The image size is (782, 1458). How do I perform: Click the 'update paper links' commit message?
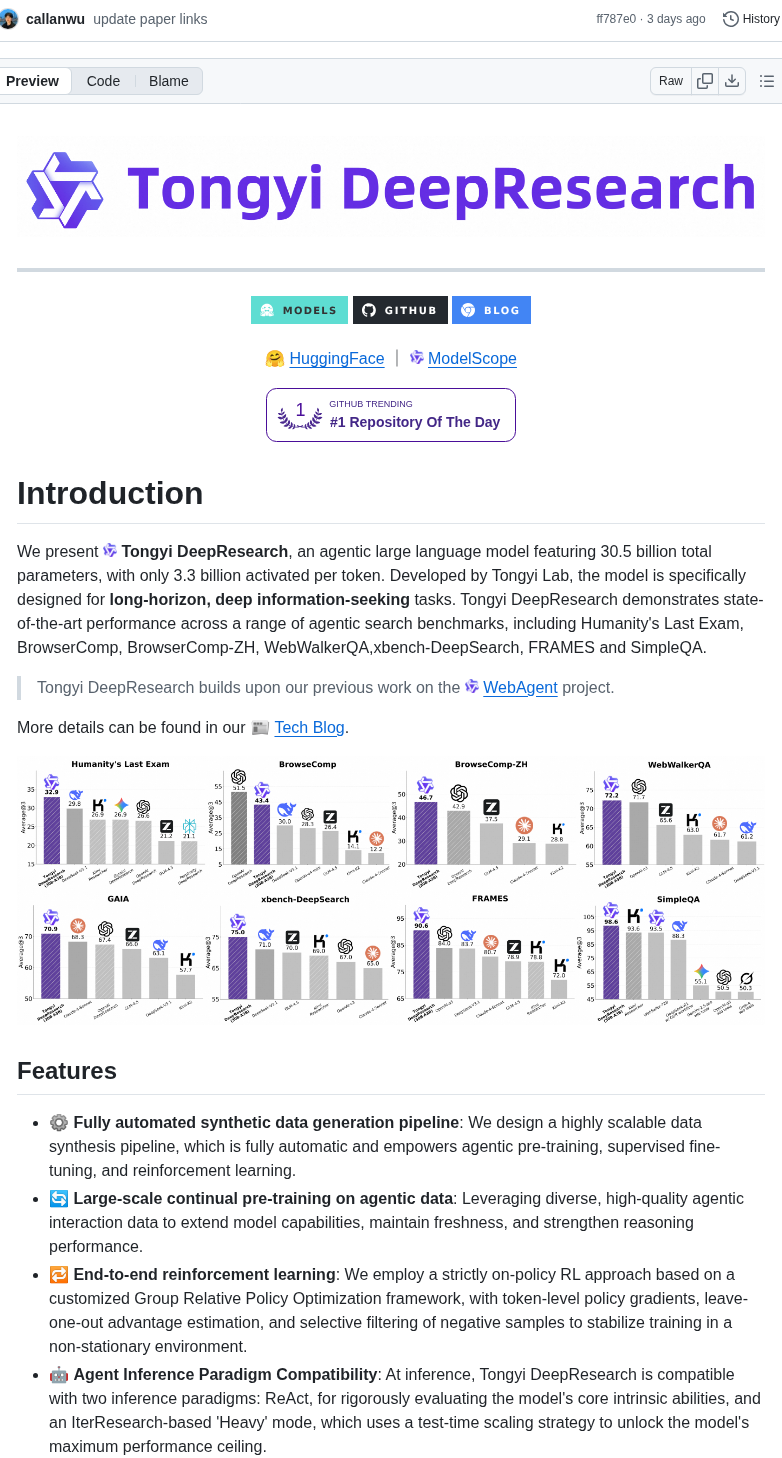click(150, 18)
